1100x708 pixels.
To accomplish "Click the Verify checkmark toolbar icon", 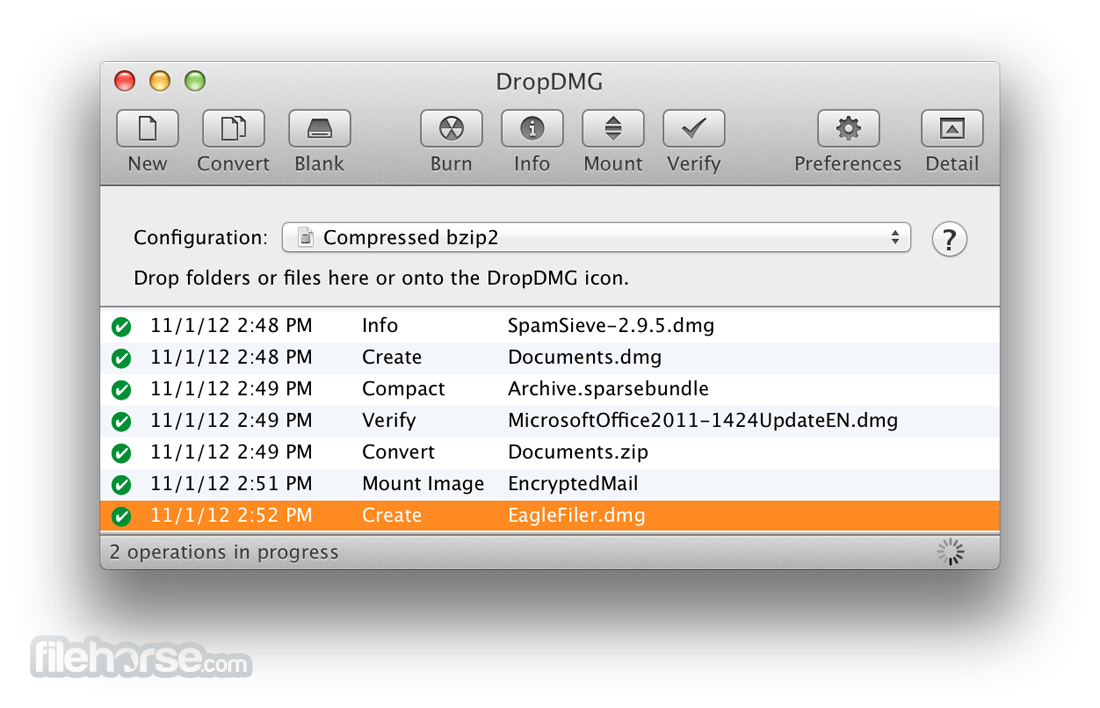I will tap(694, 128).
